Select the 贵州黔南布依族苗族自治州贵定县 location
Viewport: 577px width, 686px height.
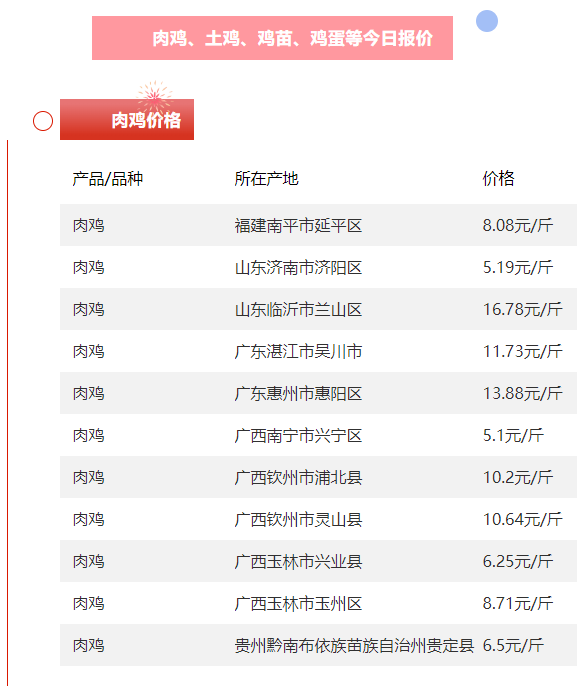click(354, 645)
